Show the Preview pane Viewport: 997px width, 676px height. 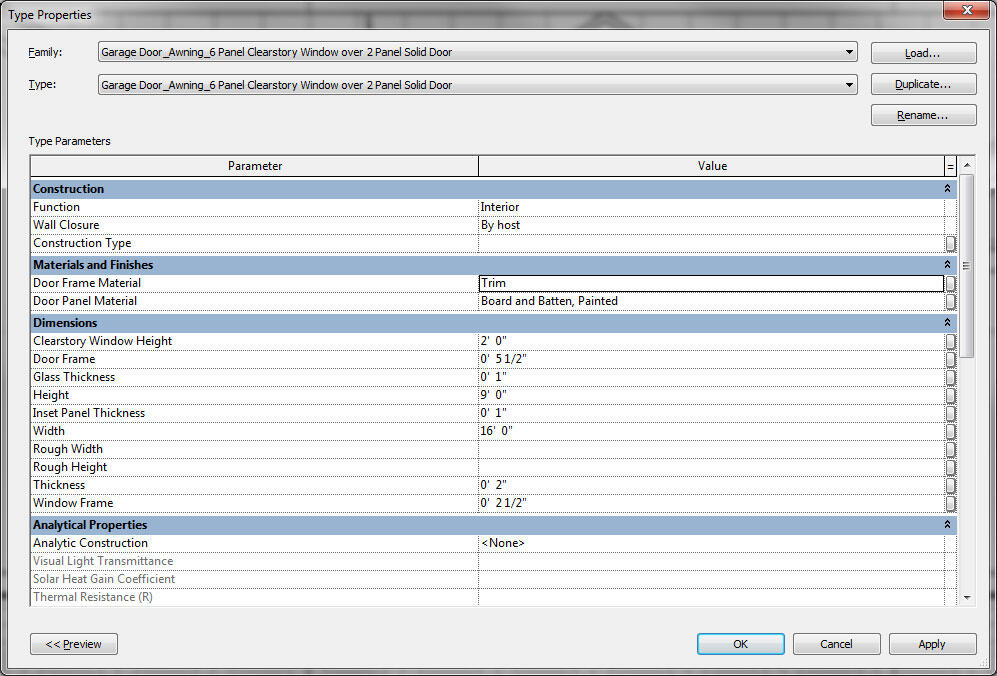point(74,644)
